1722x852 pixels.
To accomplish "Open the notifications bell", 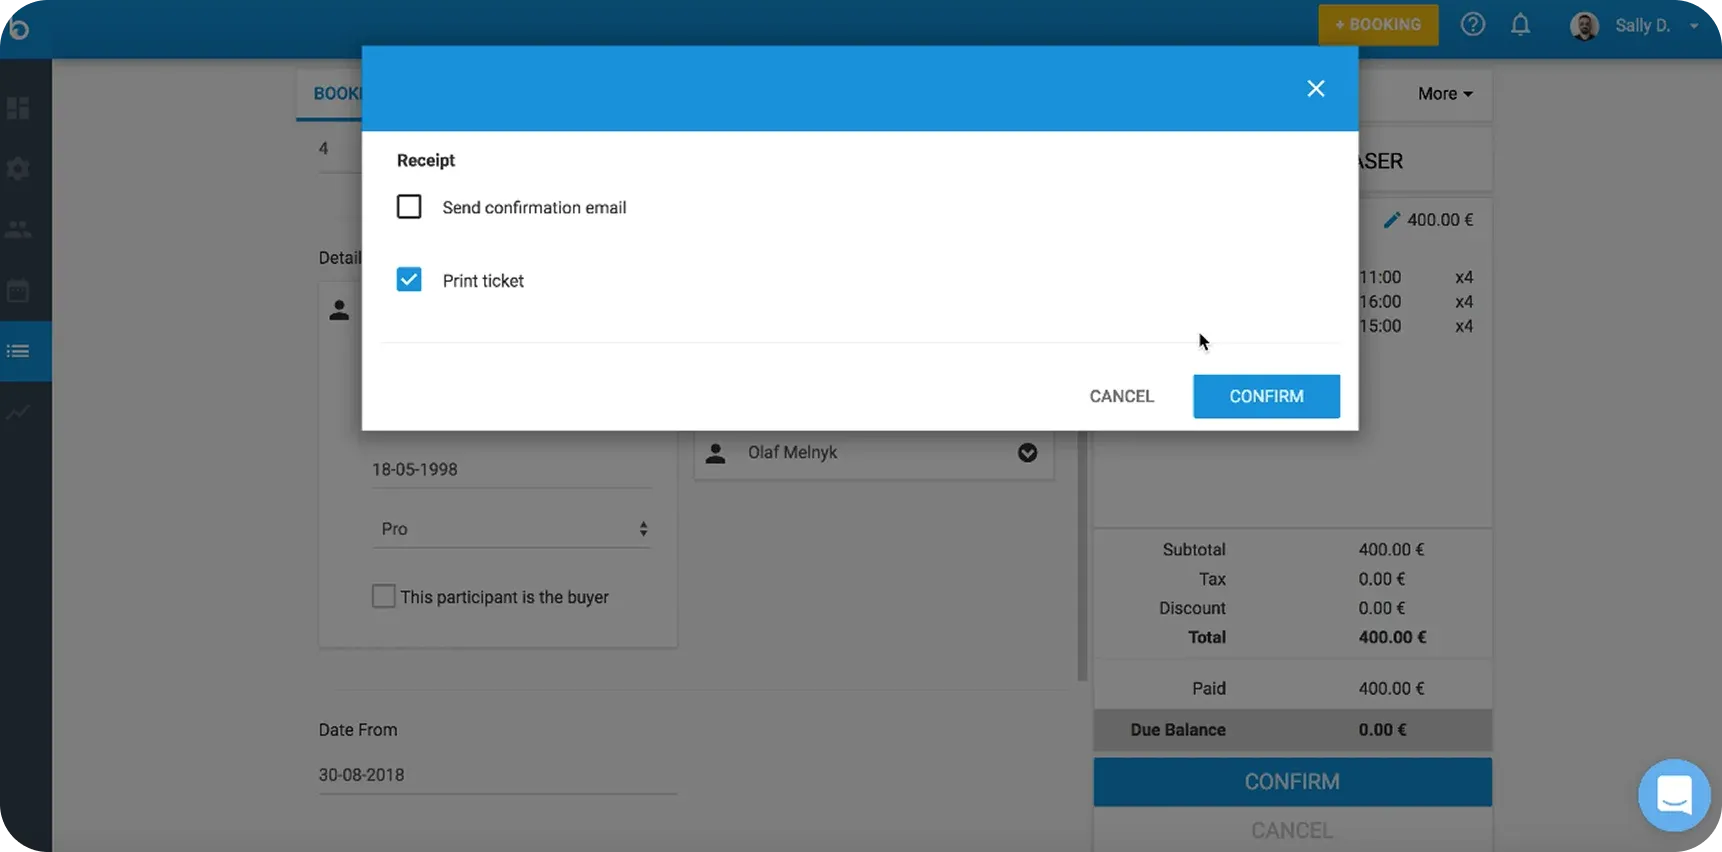I will 1520,25.
